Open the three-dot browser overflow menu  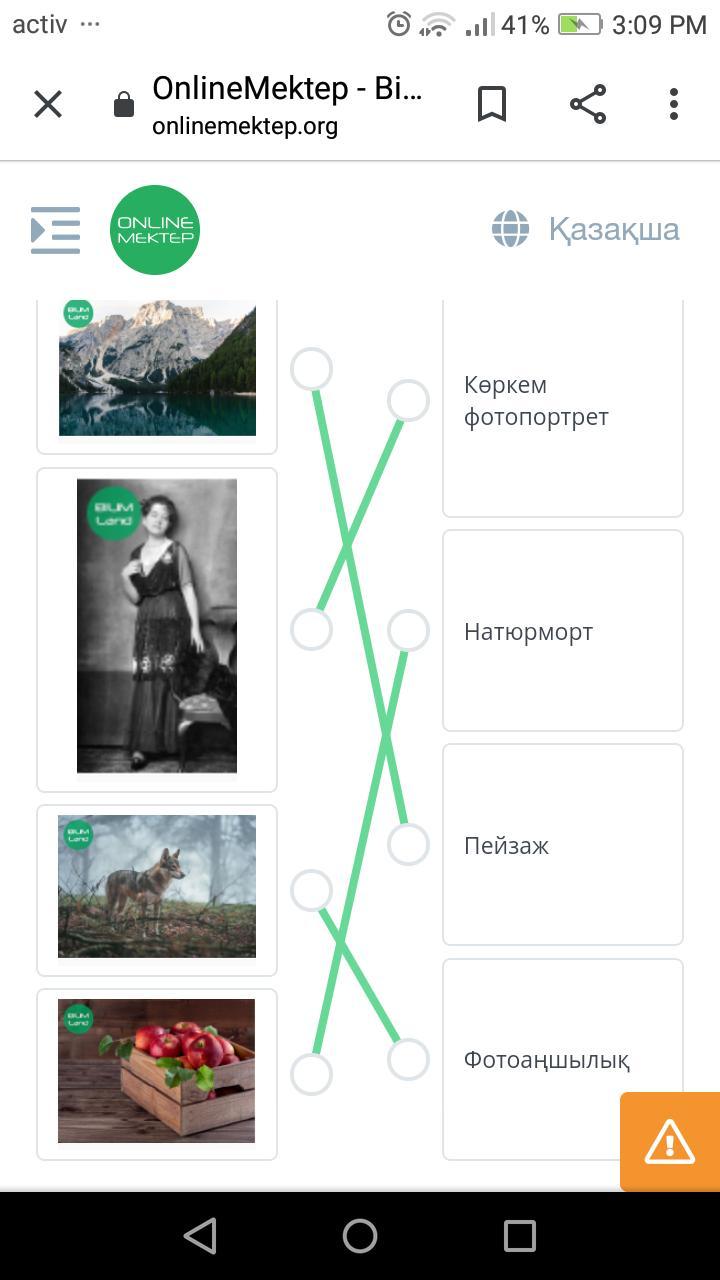(x=674, y=104)
